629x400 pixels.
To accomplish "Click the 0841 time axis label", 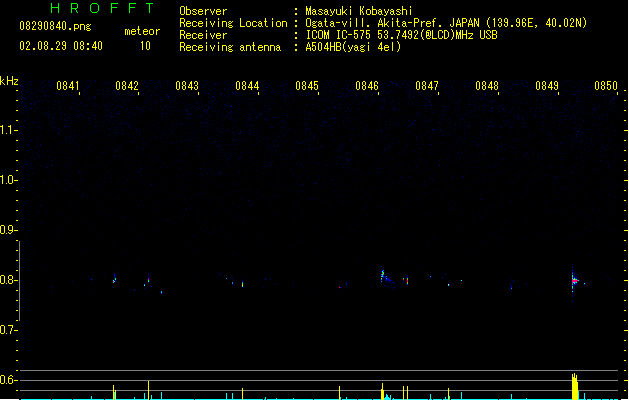I will (x=68, y=86).
